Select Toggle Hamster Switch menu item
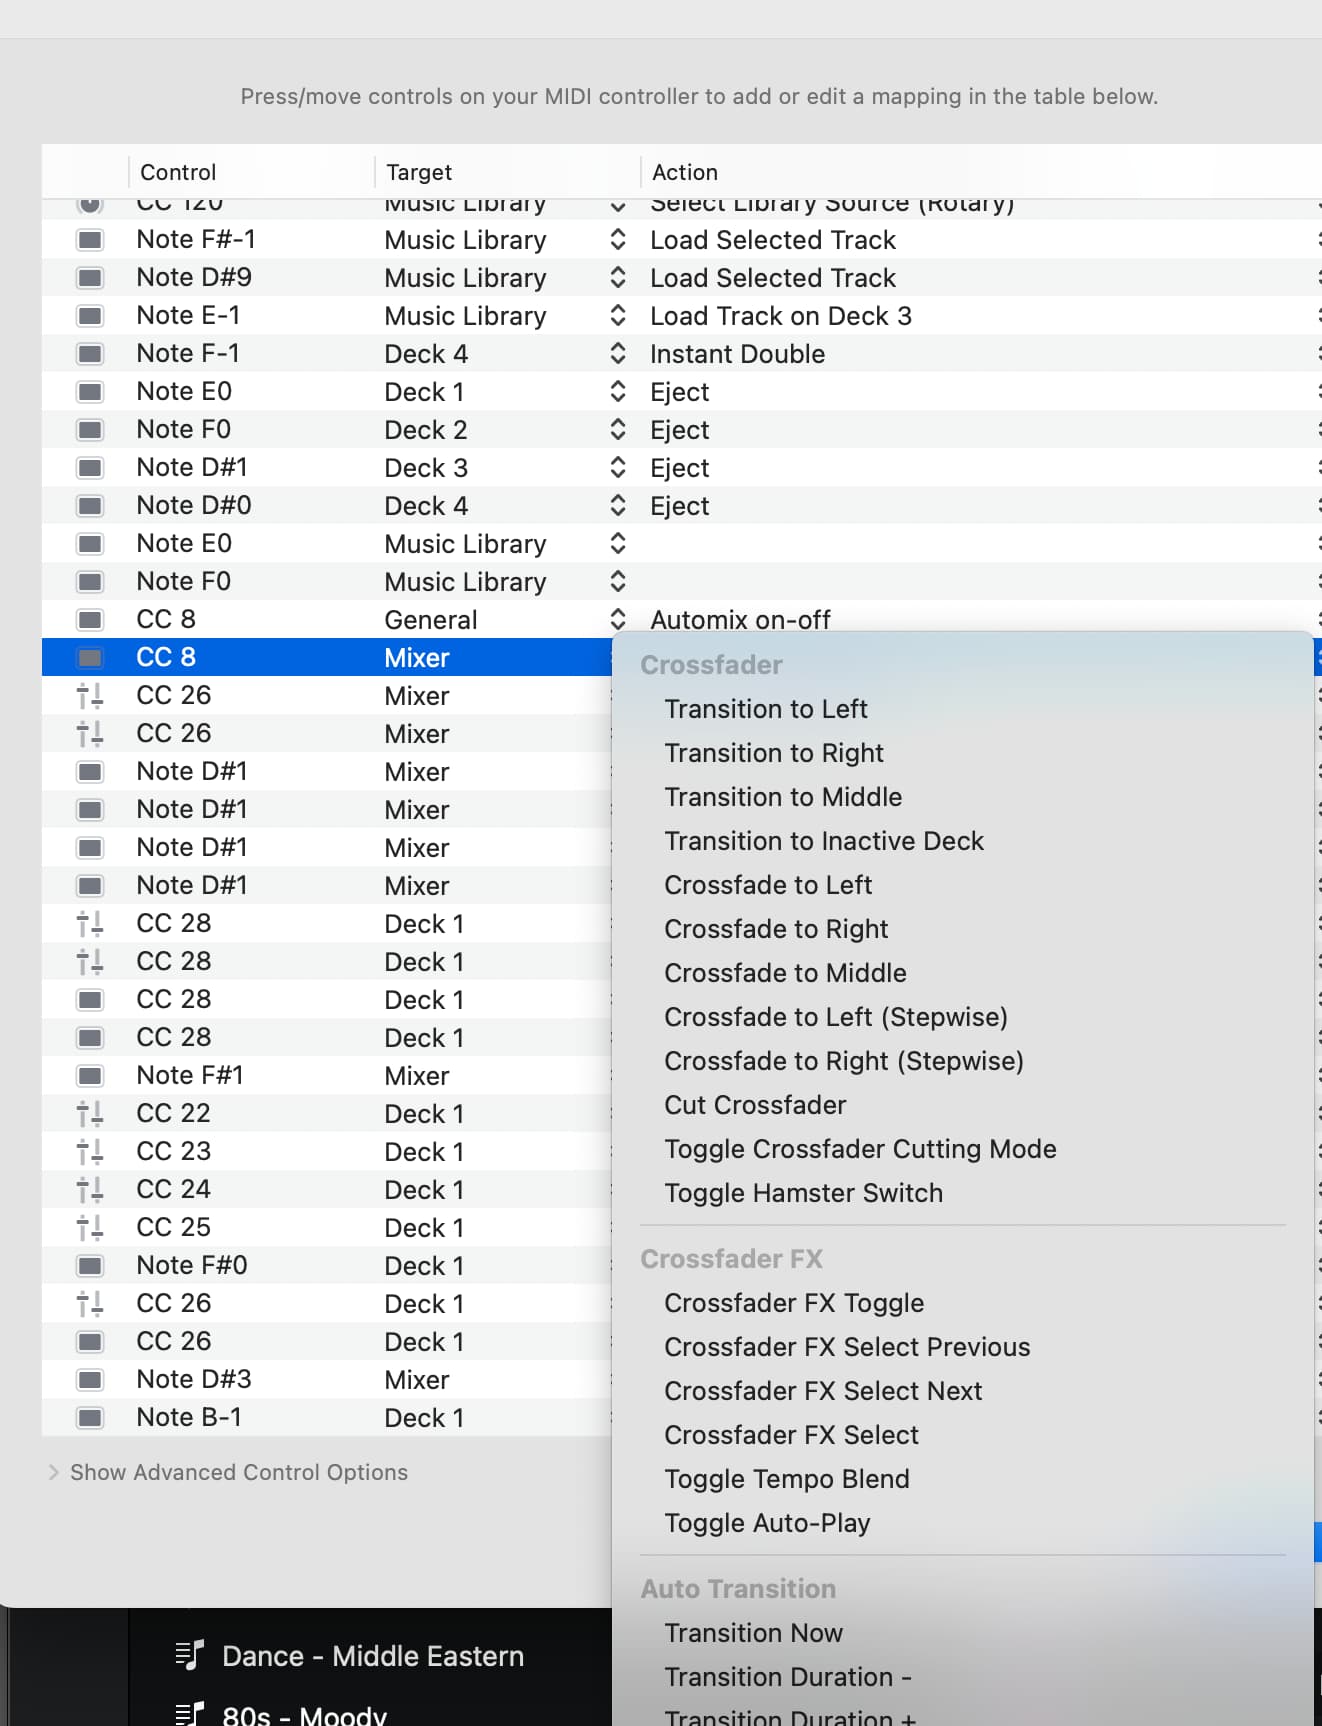1322x1726 pixels. point(803,1193)
